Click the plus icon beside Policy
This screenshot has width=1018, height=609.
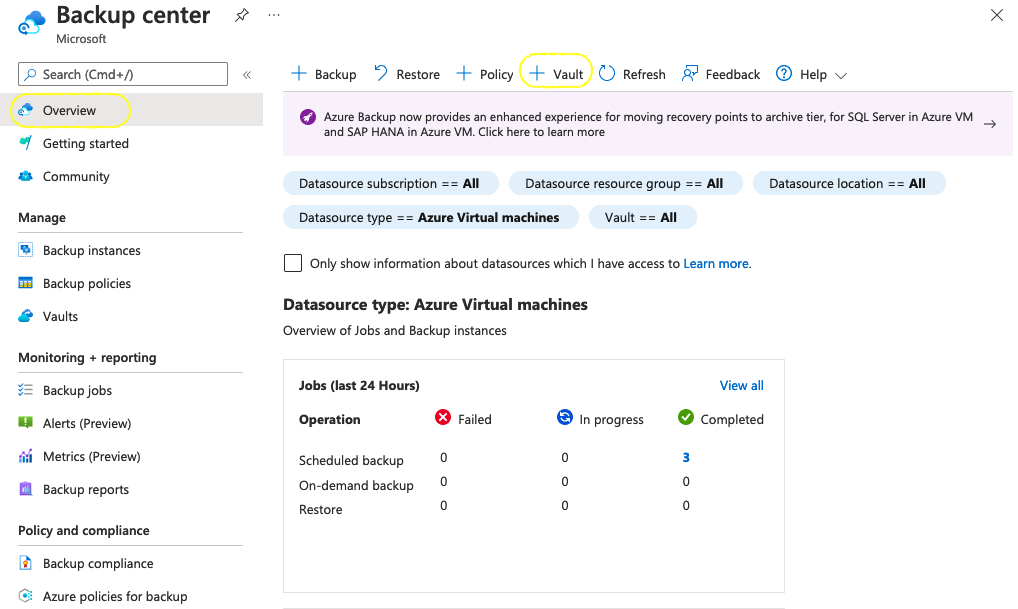(x=464, y=73)
